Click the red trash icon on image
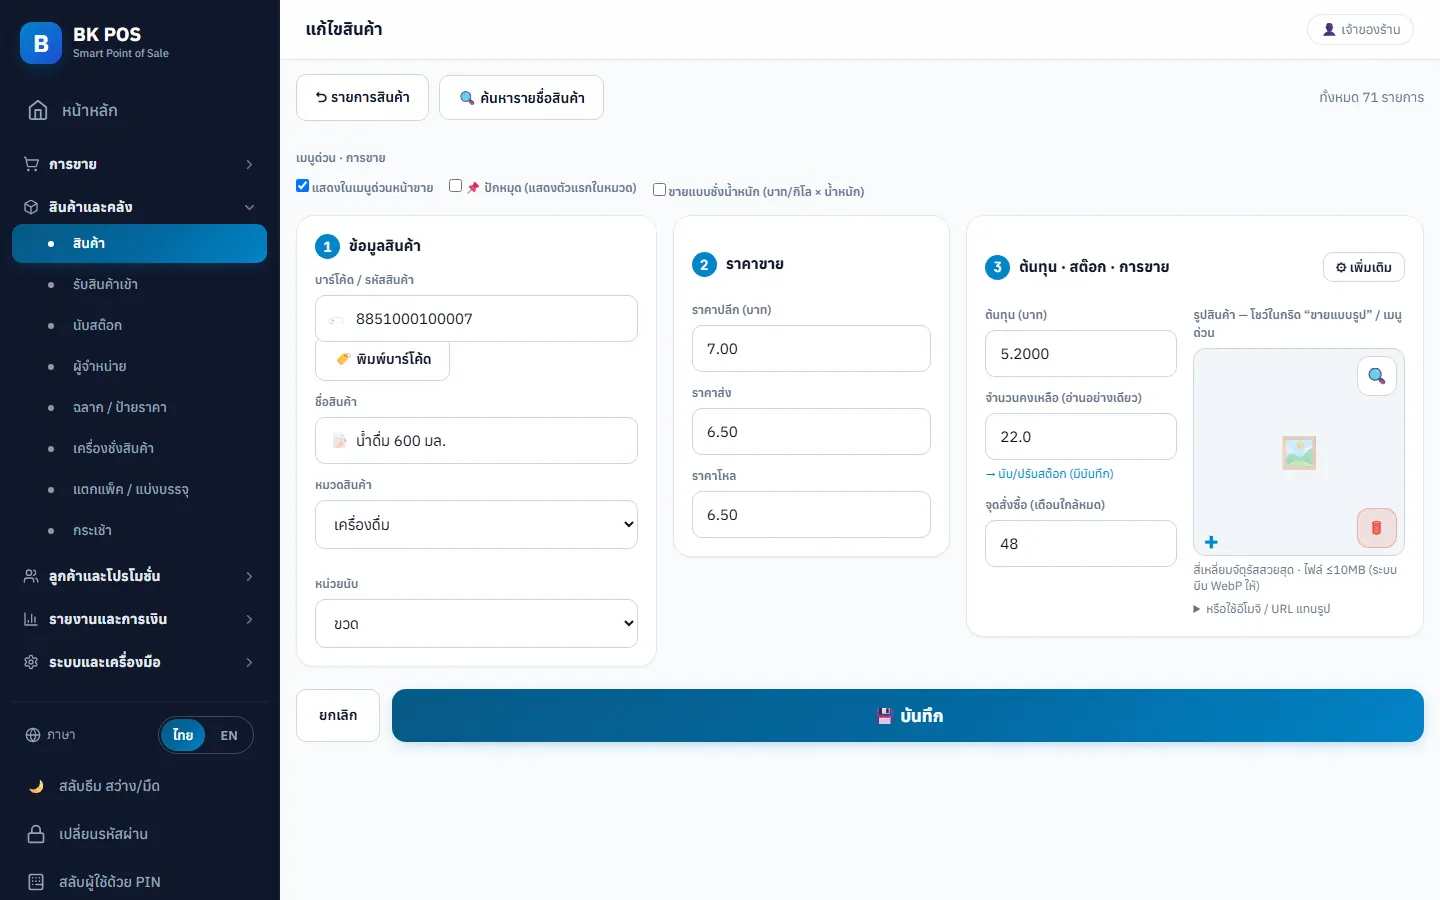The height and width of the screenshot is (900, 1440). [x=1376, y=528]
